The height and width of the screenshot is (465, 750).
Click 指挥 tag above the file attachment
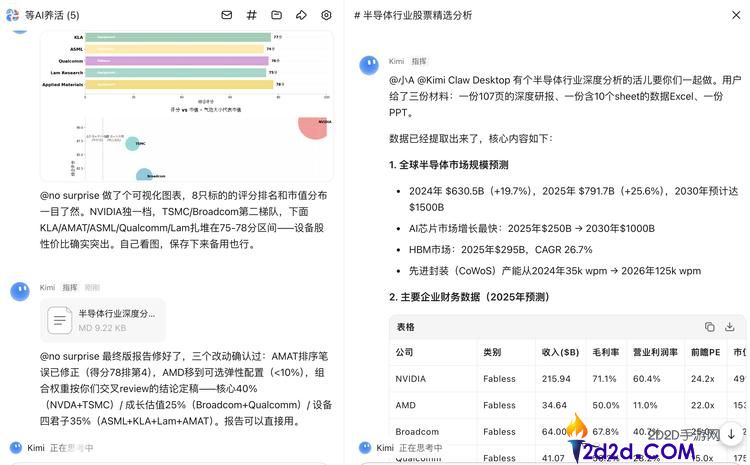coord(70,288)
